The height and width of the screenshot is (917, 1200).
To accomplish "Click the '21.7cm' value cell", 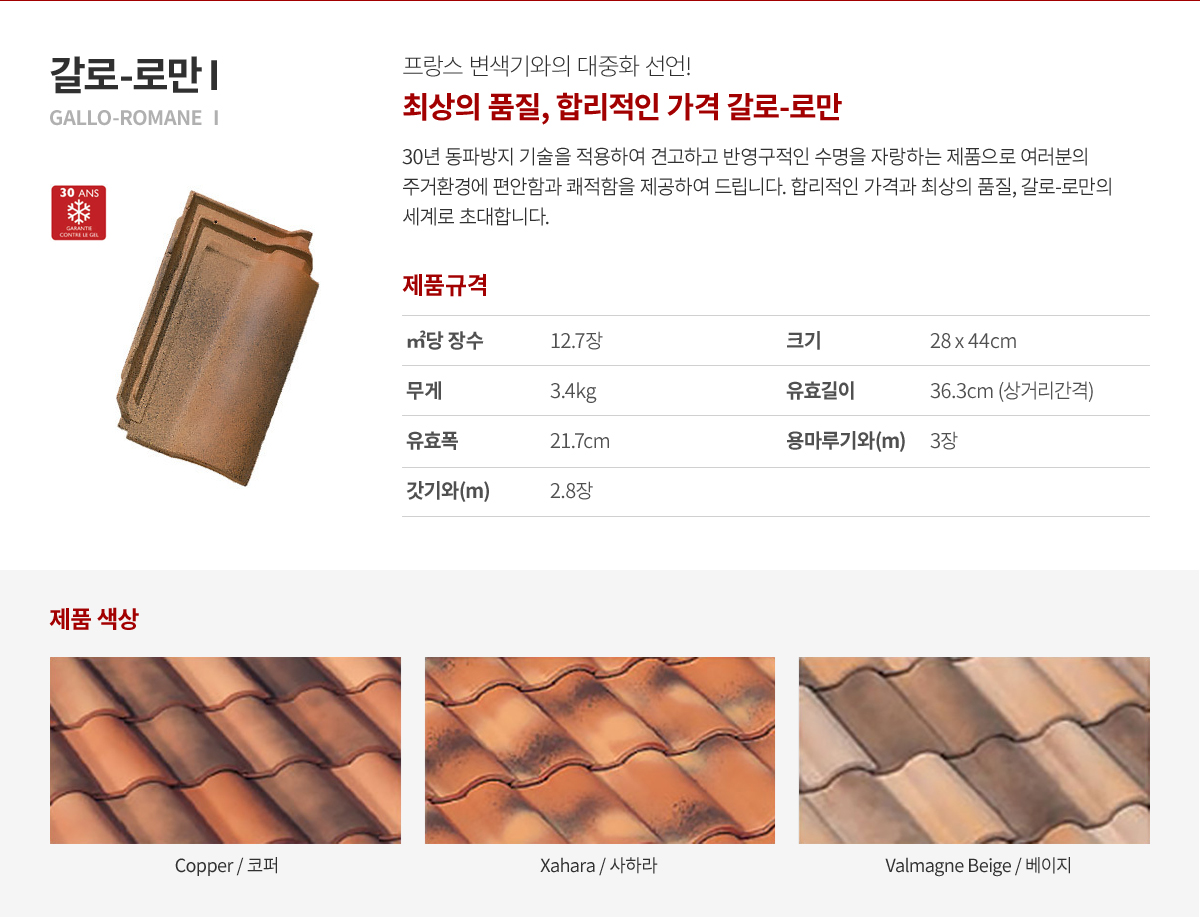I will (x=580, y=441).
